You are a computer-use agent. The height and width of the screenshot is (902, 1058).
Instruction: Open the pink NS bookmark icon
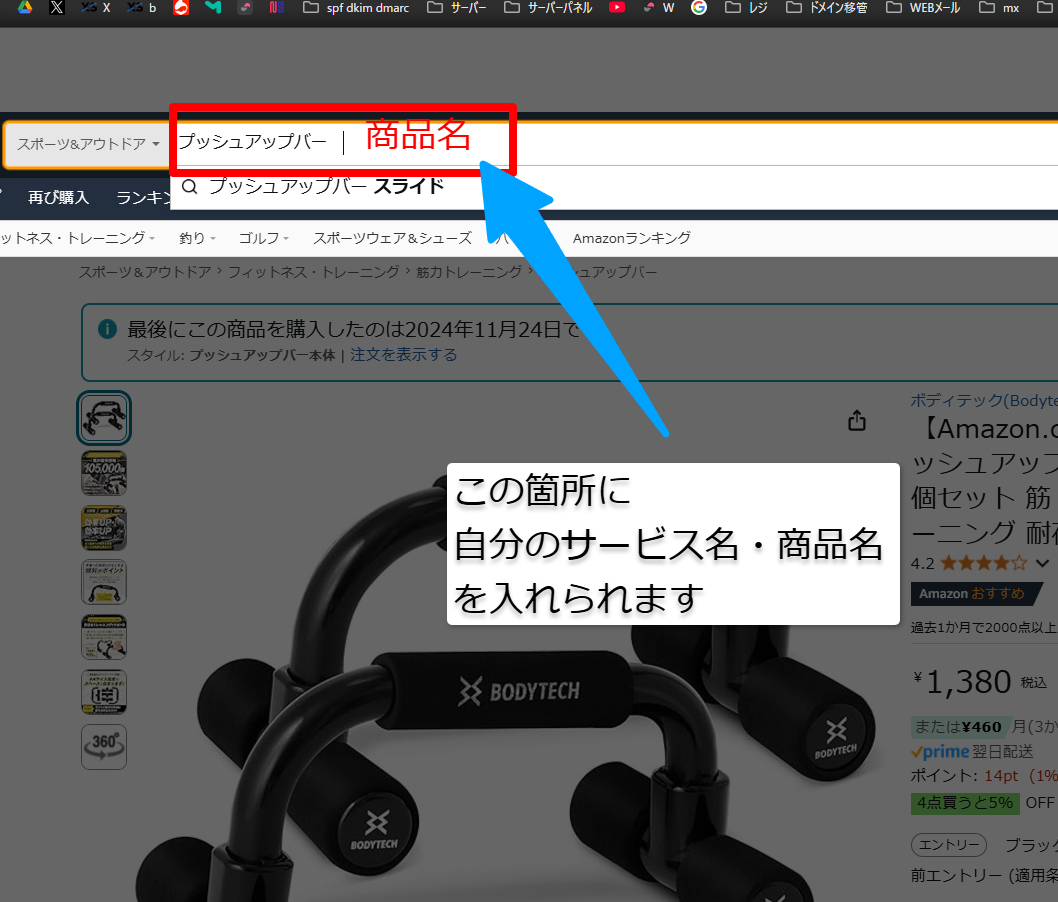[x=277, y=7]
